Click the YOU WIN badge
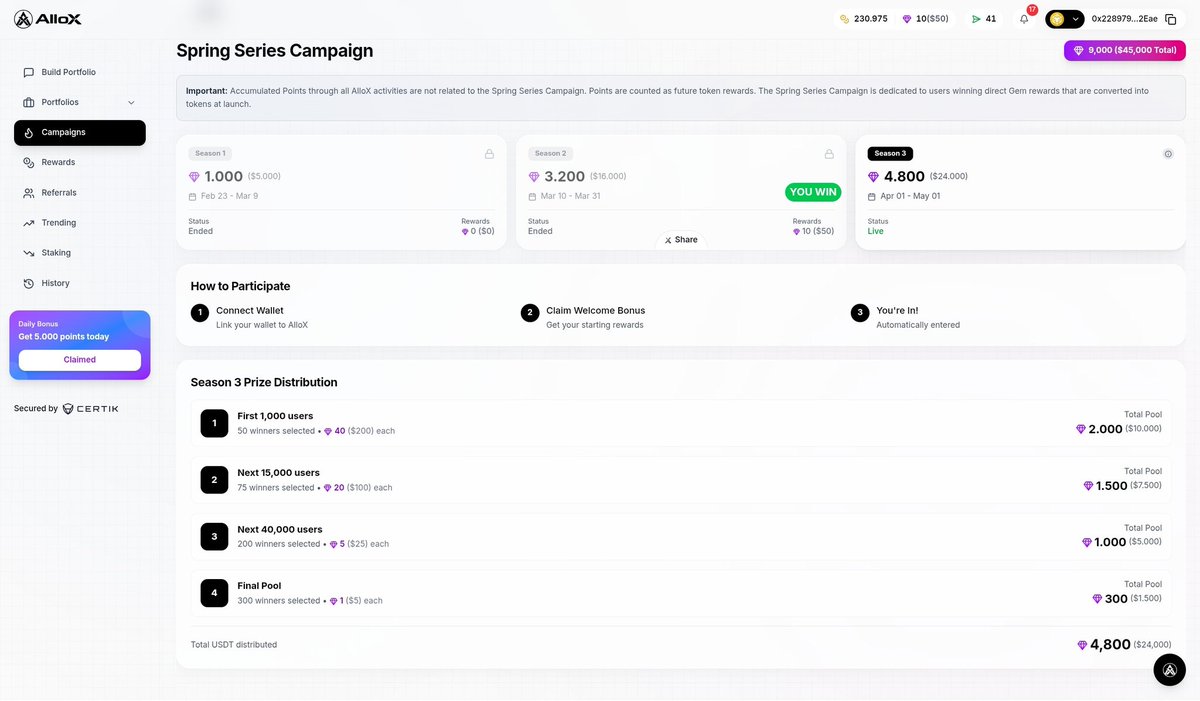Screen dimensions: 1200x701 (813, 192)
